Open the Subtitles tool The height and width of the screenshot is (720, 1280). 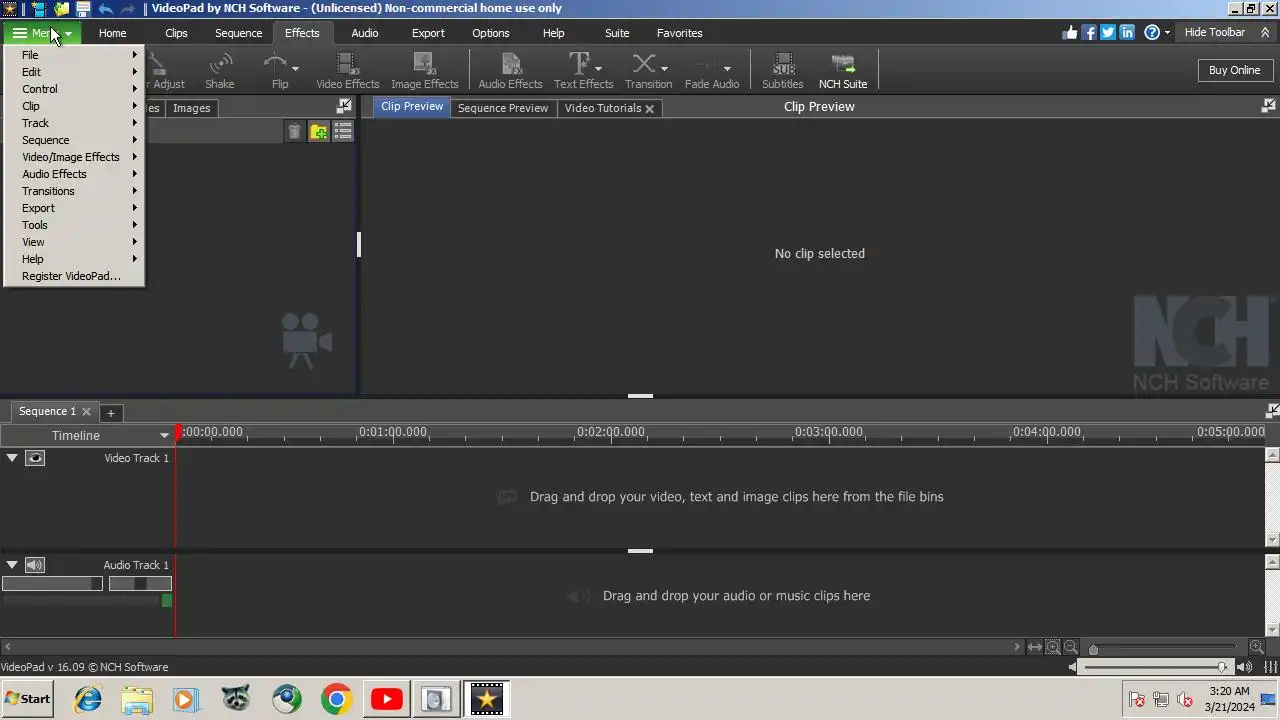pos(783,71)
